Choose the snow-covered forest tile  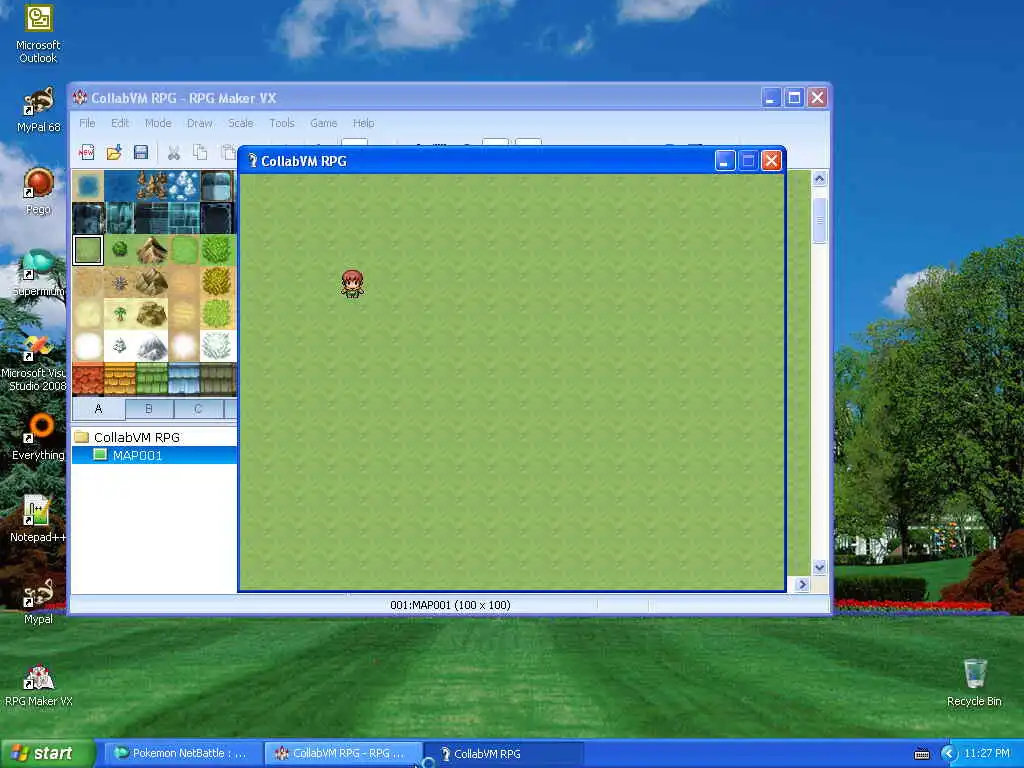pos(216,346)
